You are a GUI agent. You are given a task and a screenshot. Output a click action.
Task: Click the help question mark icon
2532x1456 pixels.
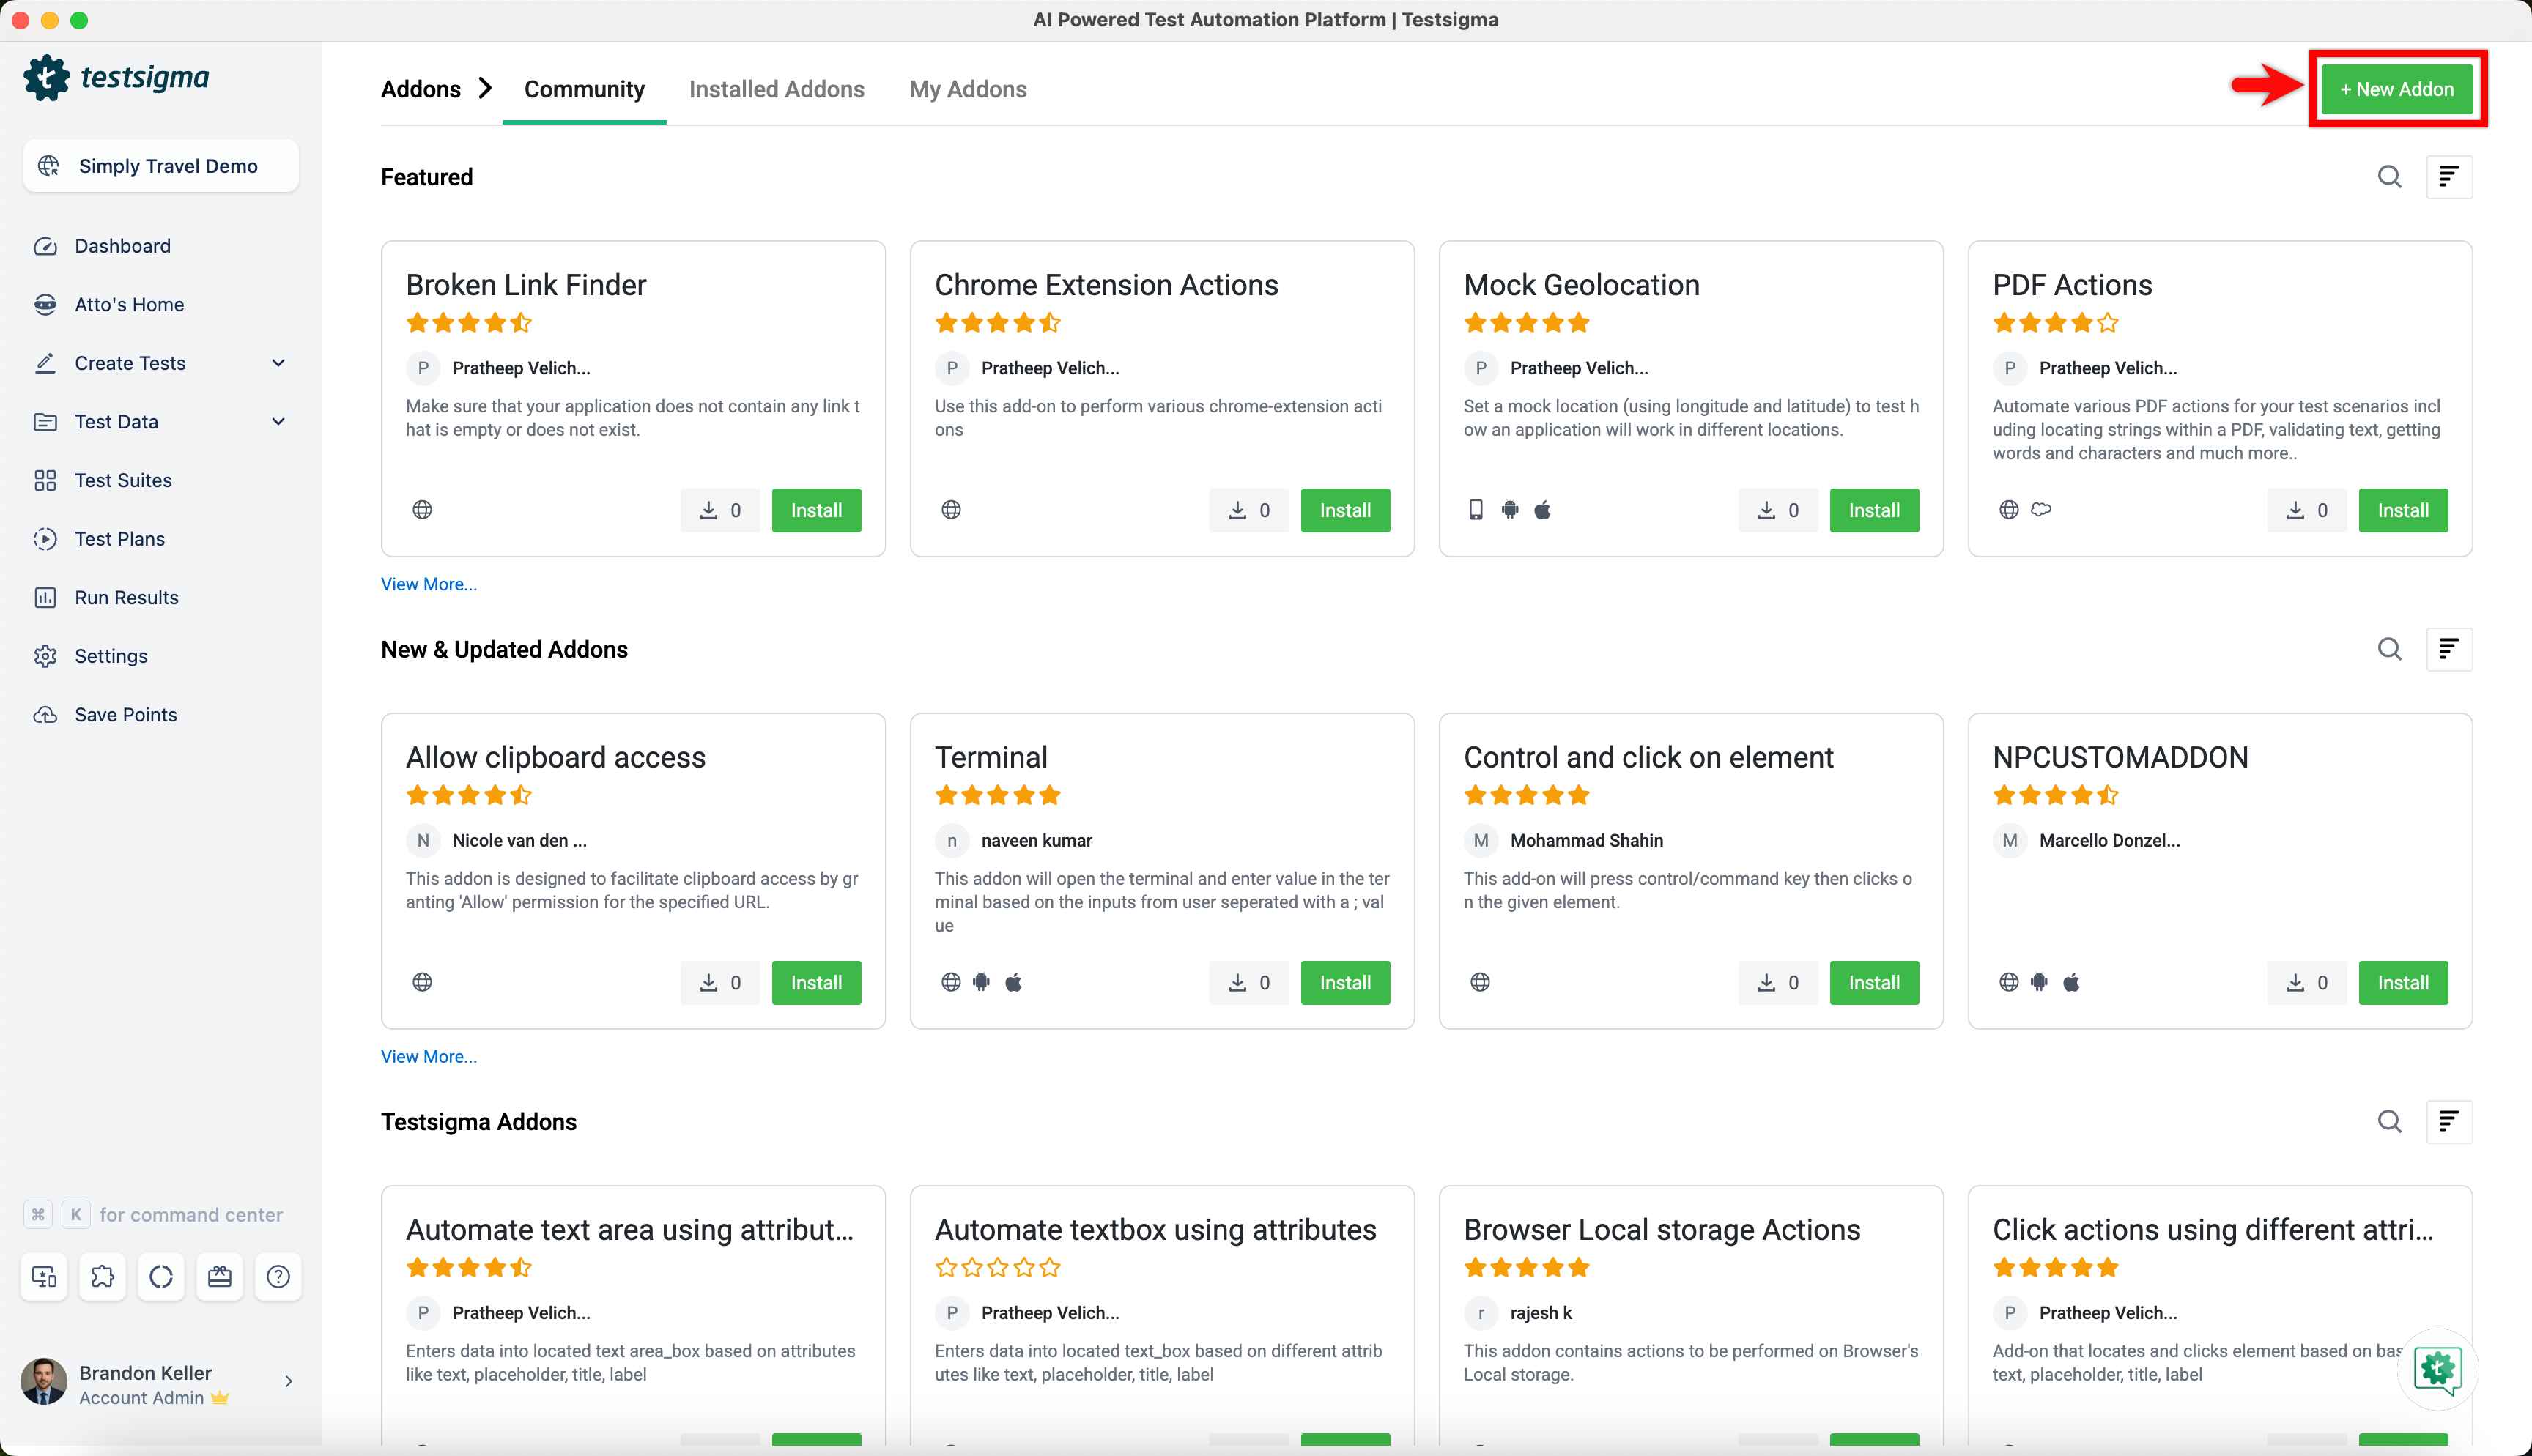pyautogui.click(x=278, y=1276)
